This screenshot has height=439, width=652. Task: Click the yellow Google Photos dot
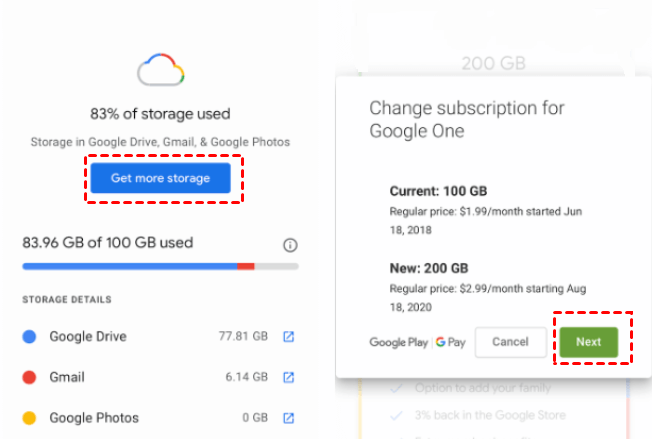tap(30, 417)
